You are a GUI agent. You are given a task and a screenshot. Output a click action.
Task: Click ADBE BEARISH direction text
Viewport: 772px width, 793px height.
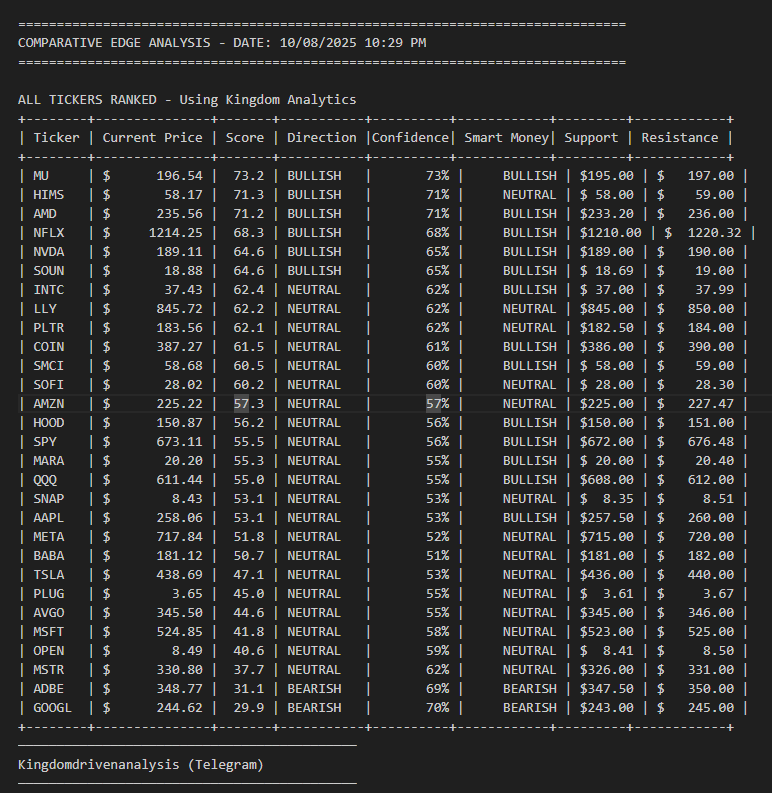coord(314,689)
